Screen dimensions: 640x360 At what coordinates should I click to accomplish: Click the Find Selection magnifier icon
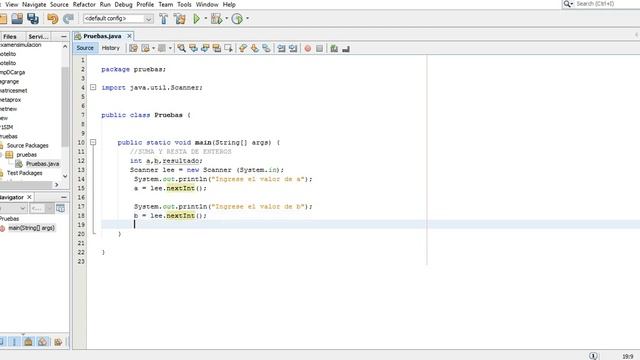tap(181, 48)
